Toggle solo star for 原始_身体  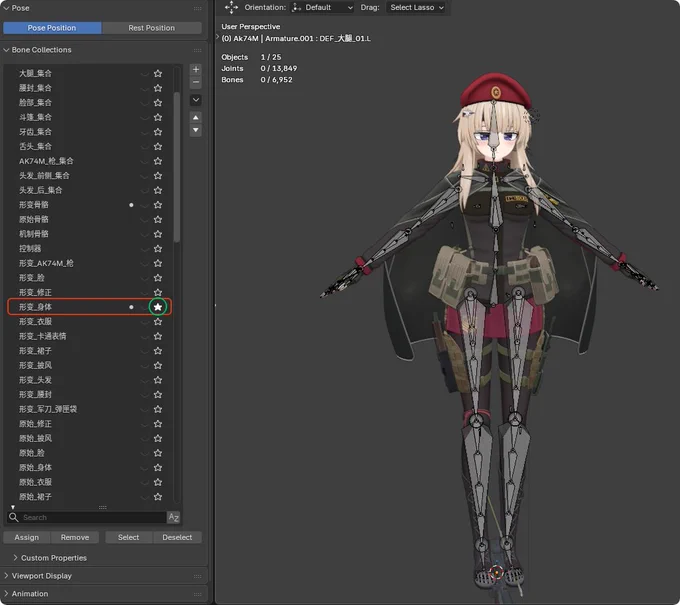(158, 468)
